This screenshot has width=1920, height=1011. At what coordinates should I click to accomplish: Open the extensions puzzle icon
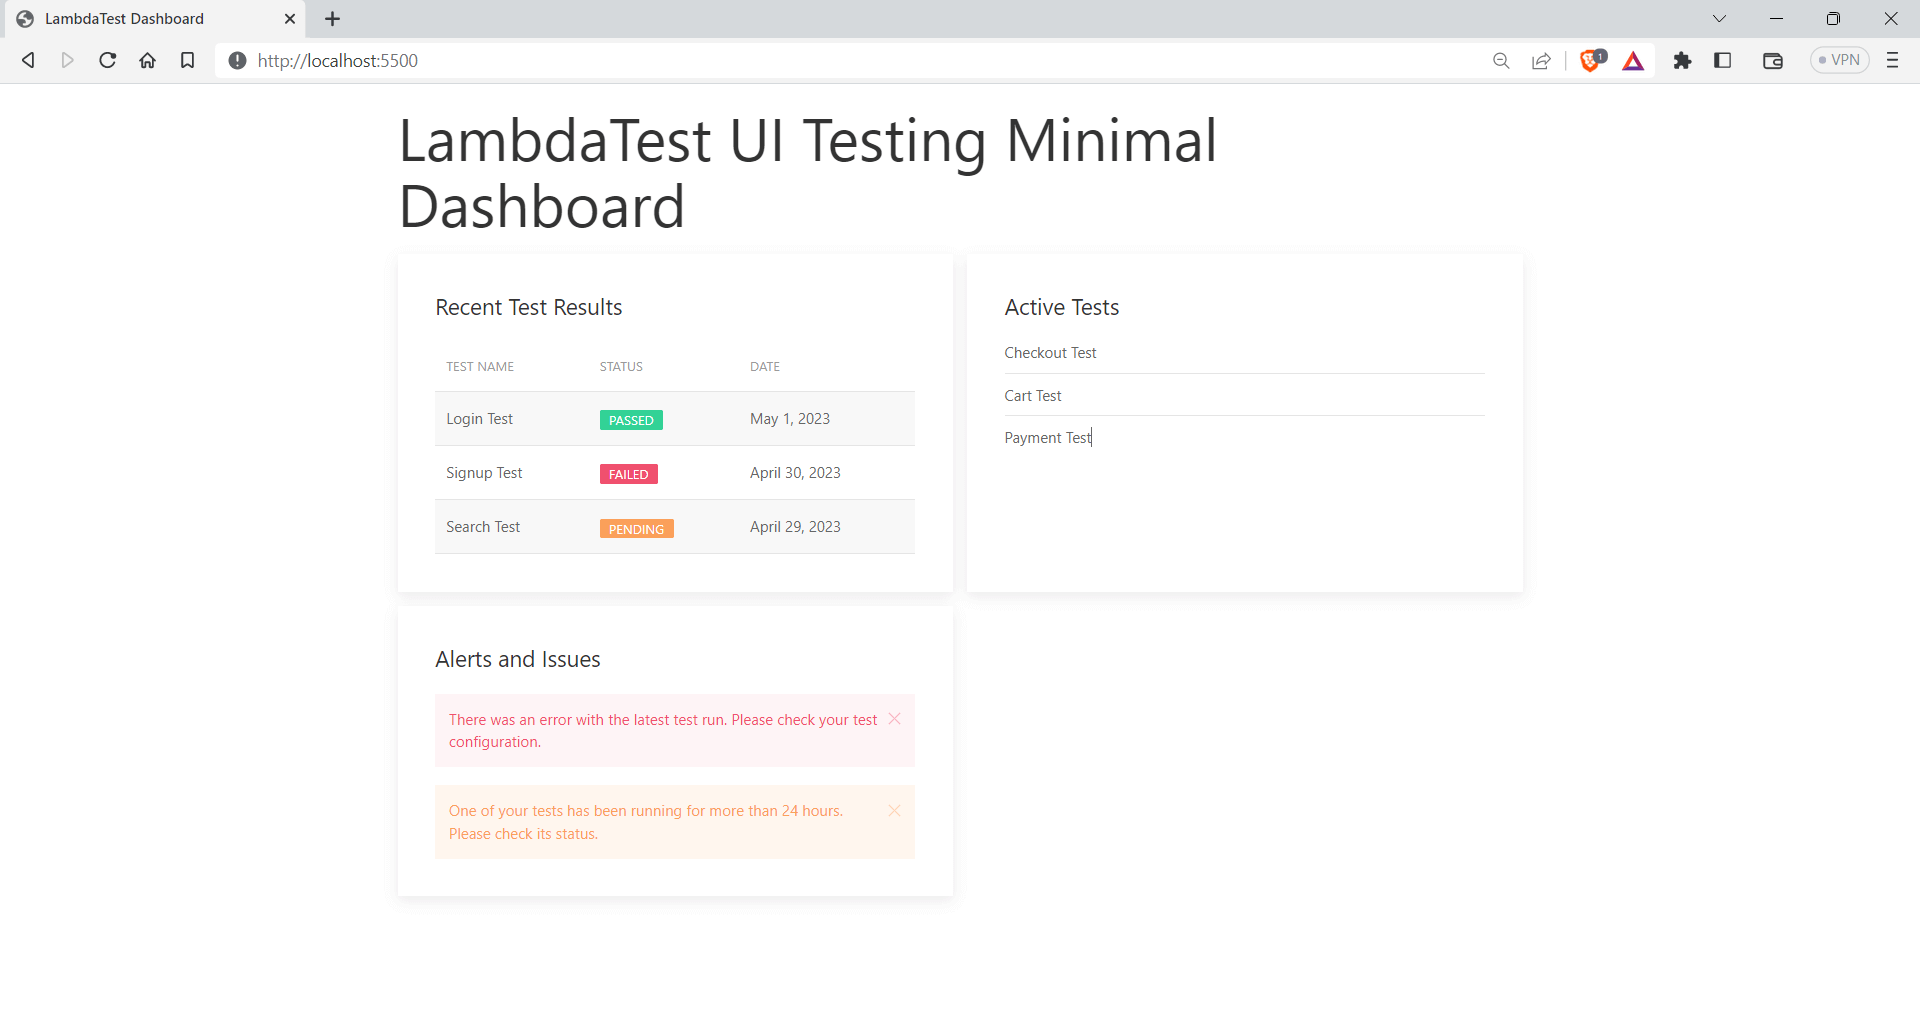coord(1682,61)
